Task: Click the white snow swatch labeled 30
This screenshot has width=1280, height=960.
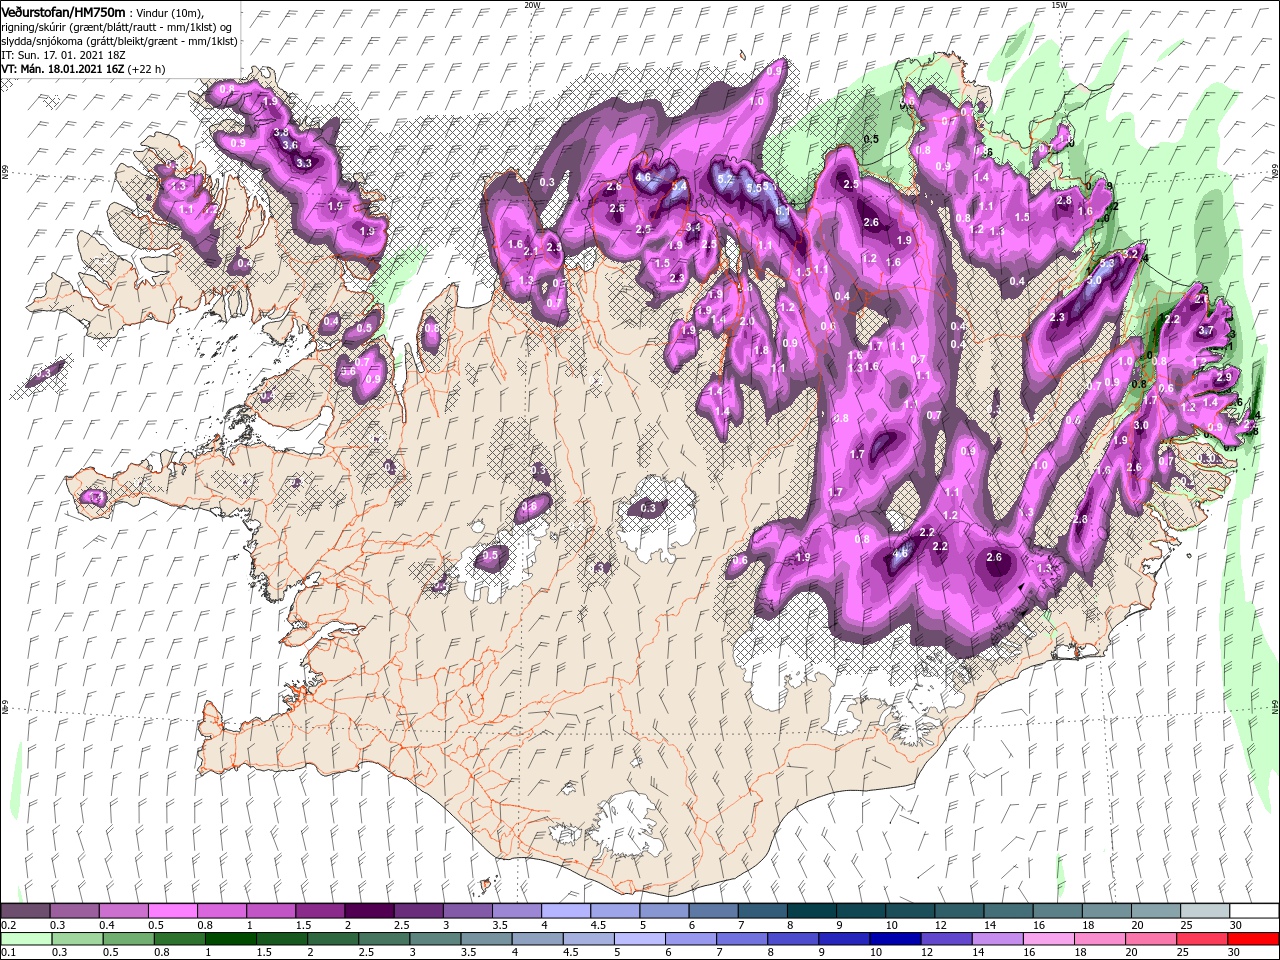Action: point(1254,911)
